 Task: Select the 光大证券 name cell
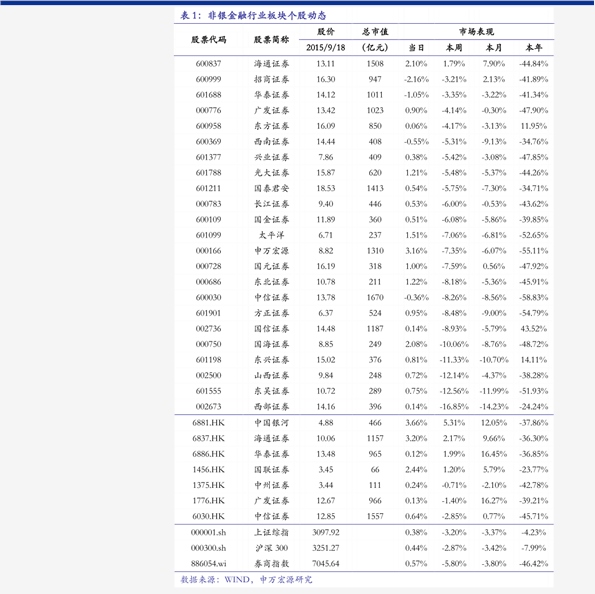coord(271,173)
